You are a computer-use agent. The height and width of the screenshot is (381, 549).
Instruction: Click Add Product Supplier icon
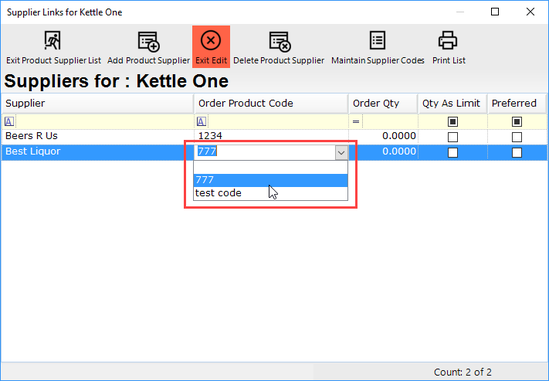tap(148, 41)
